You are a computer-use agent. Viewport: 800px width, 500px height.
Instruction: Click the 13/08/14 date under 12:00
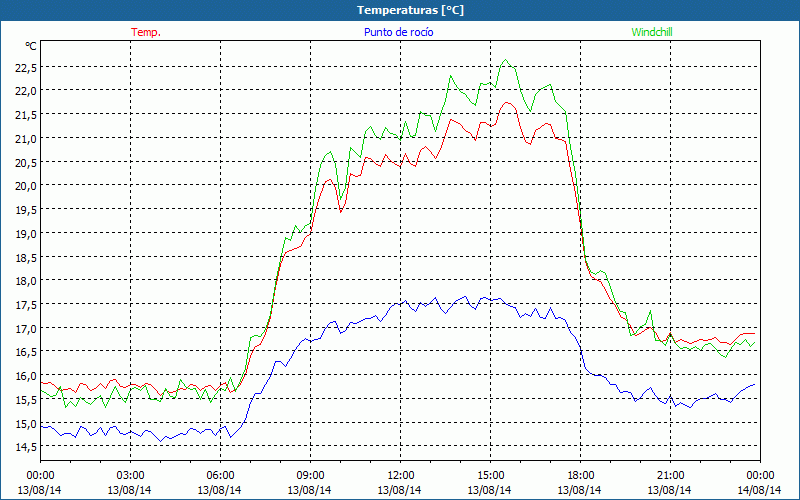click(x=399, y=490)
